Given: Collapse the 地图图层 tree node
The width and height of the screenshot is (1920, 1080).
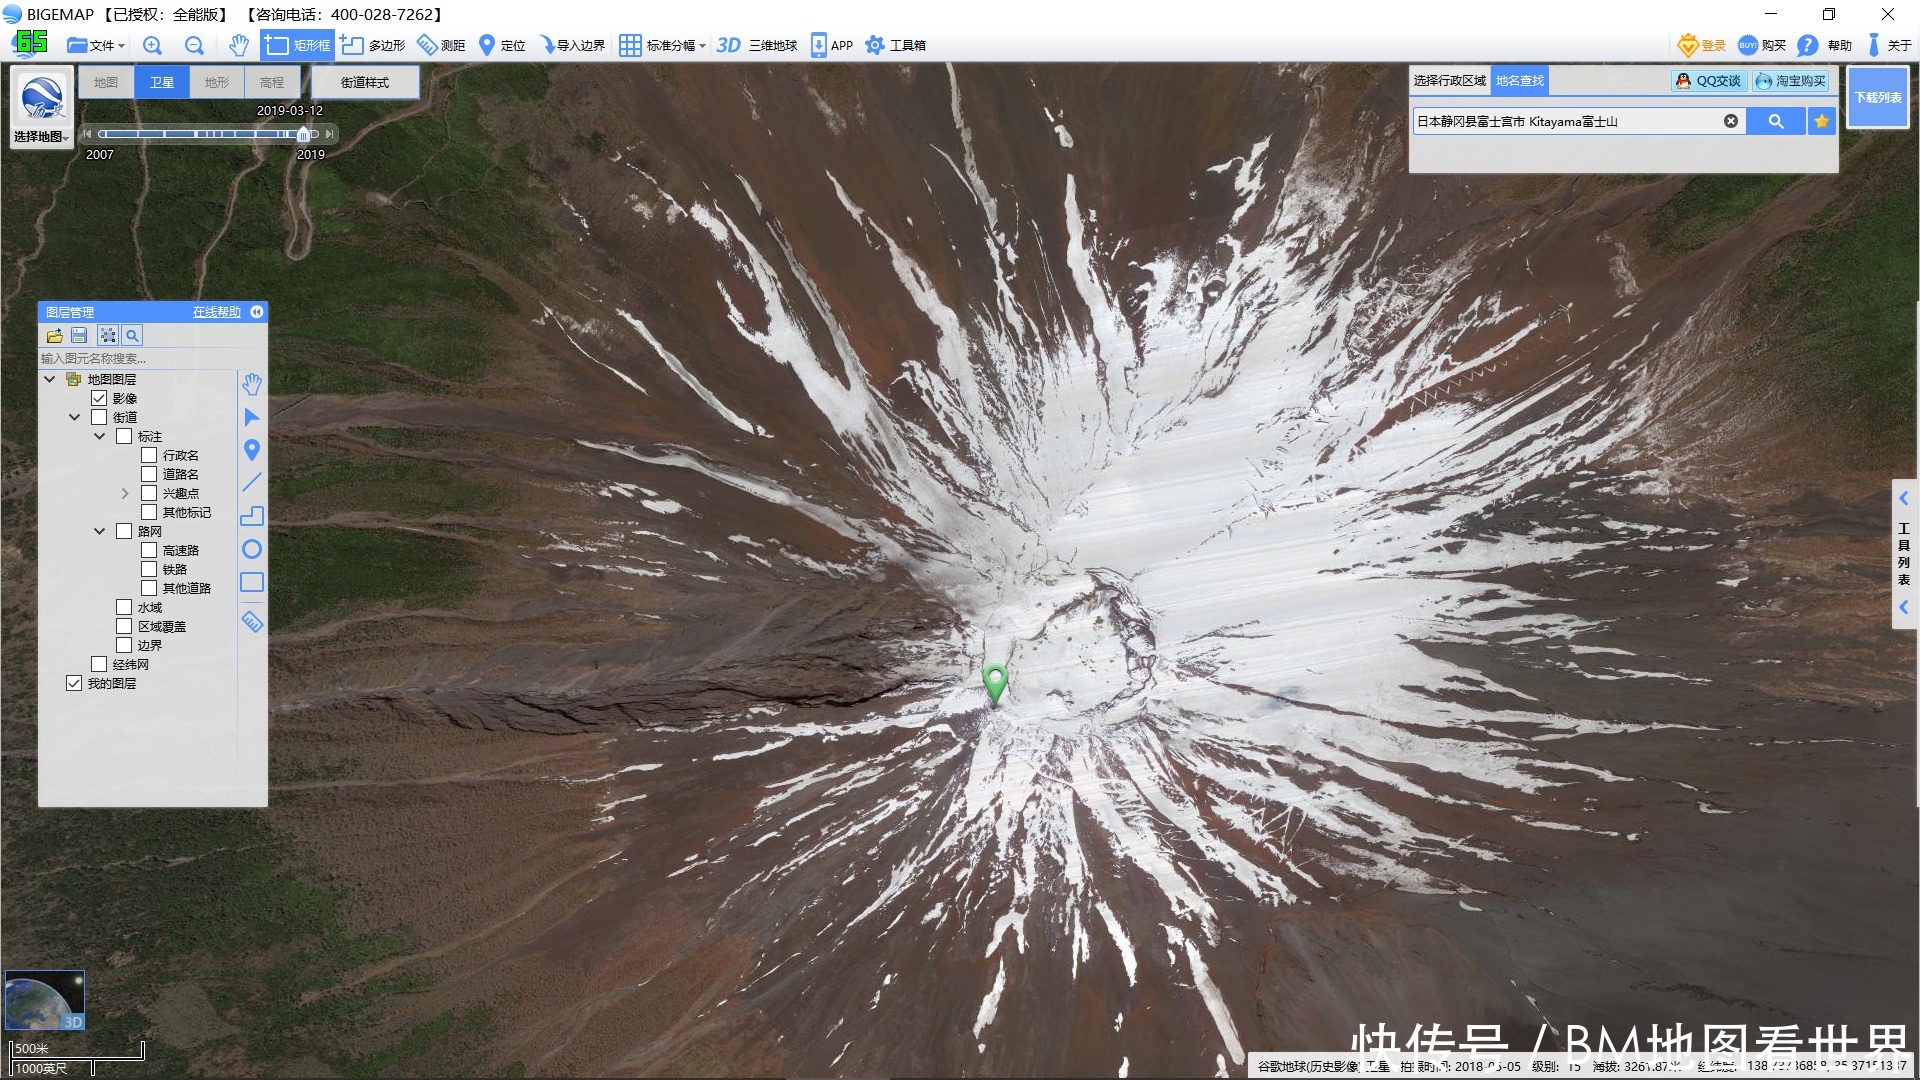Looking at the screenshot, I should coord(49,379).
